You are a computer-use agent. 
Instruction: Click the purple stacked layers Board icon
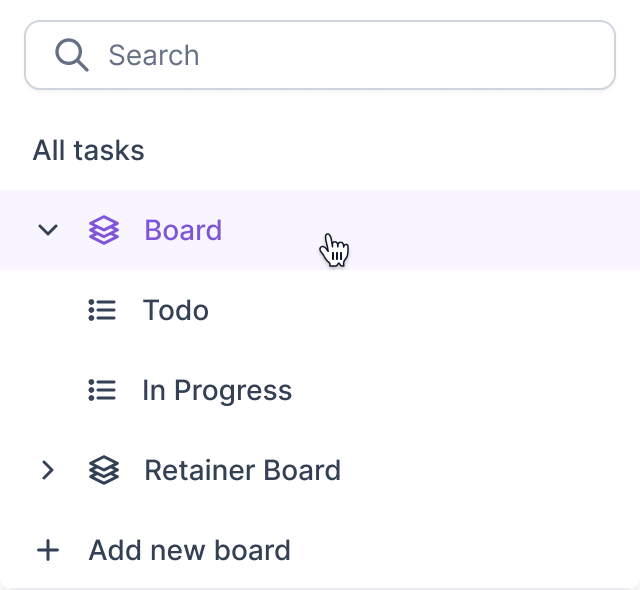104,230
